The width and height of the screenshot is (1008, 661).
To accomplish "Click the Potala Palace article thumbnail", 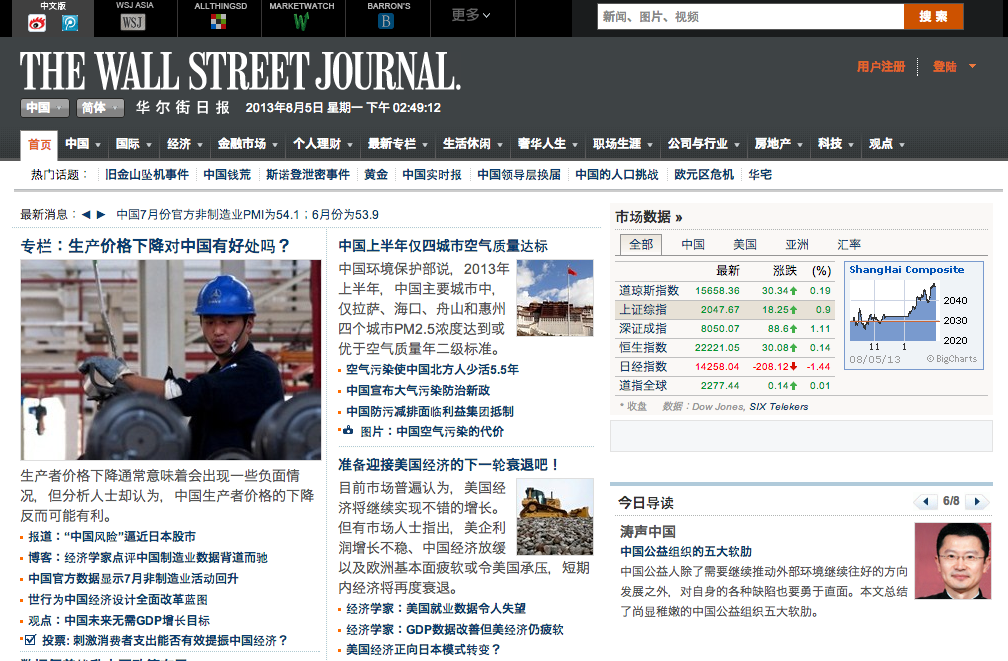I will point(555,298).
